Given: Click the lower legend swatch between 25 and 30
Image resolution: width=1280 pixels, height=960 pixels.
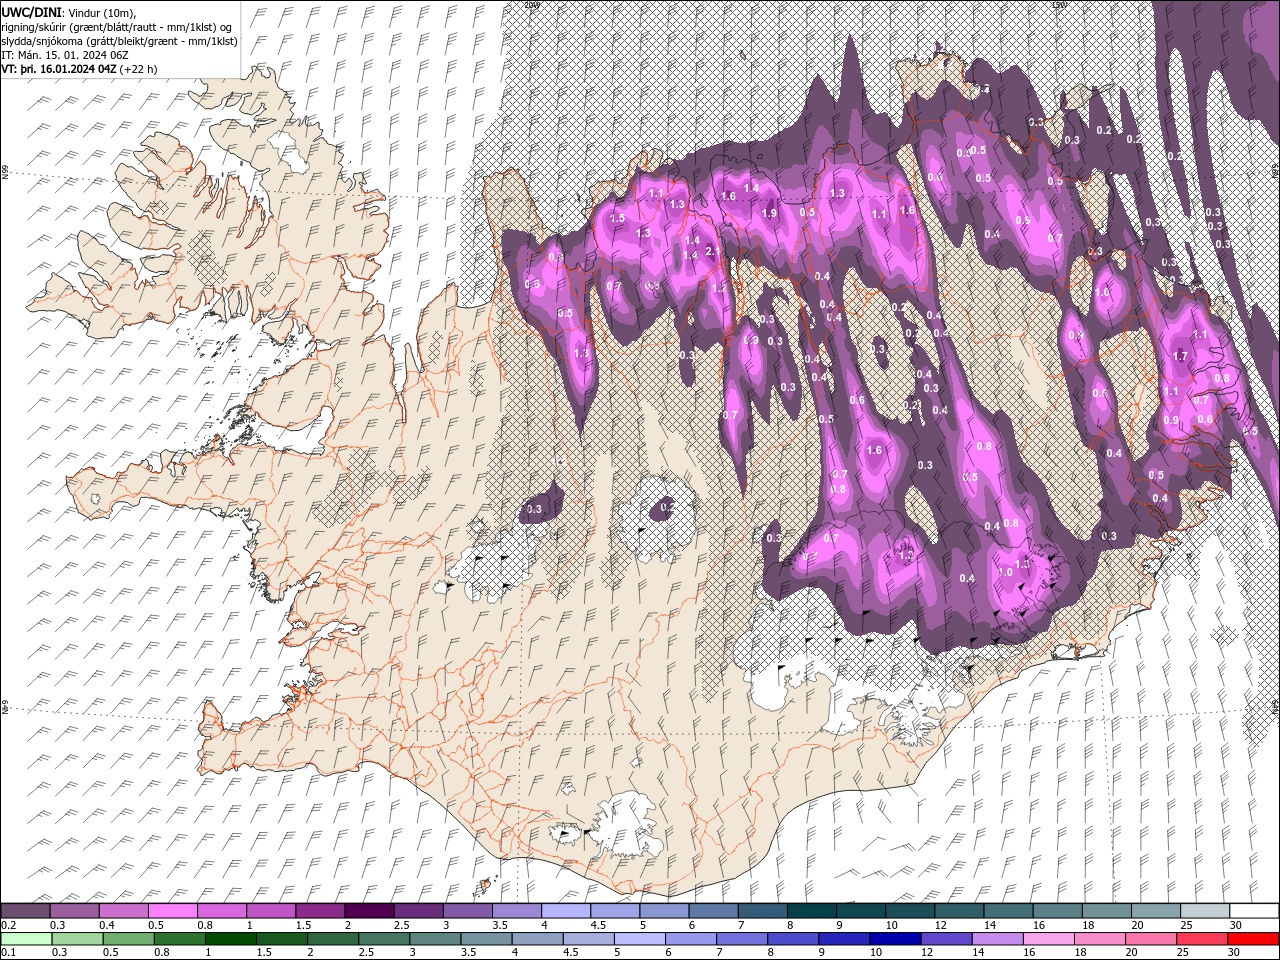Looking at the screenshot, I should click(x=1203, y=939).
